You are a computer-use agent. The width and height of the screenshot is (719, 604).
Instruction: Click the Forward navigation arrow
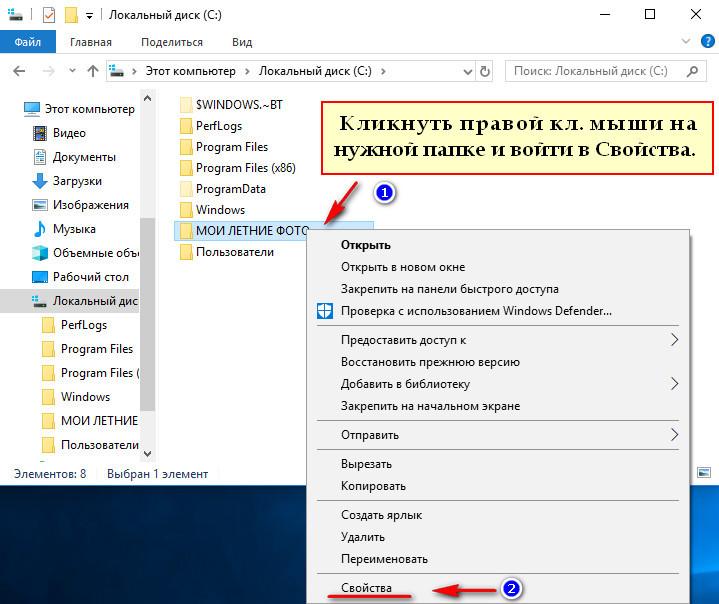pyautogui.click(x=48, y=71)
